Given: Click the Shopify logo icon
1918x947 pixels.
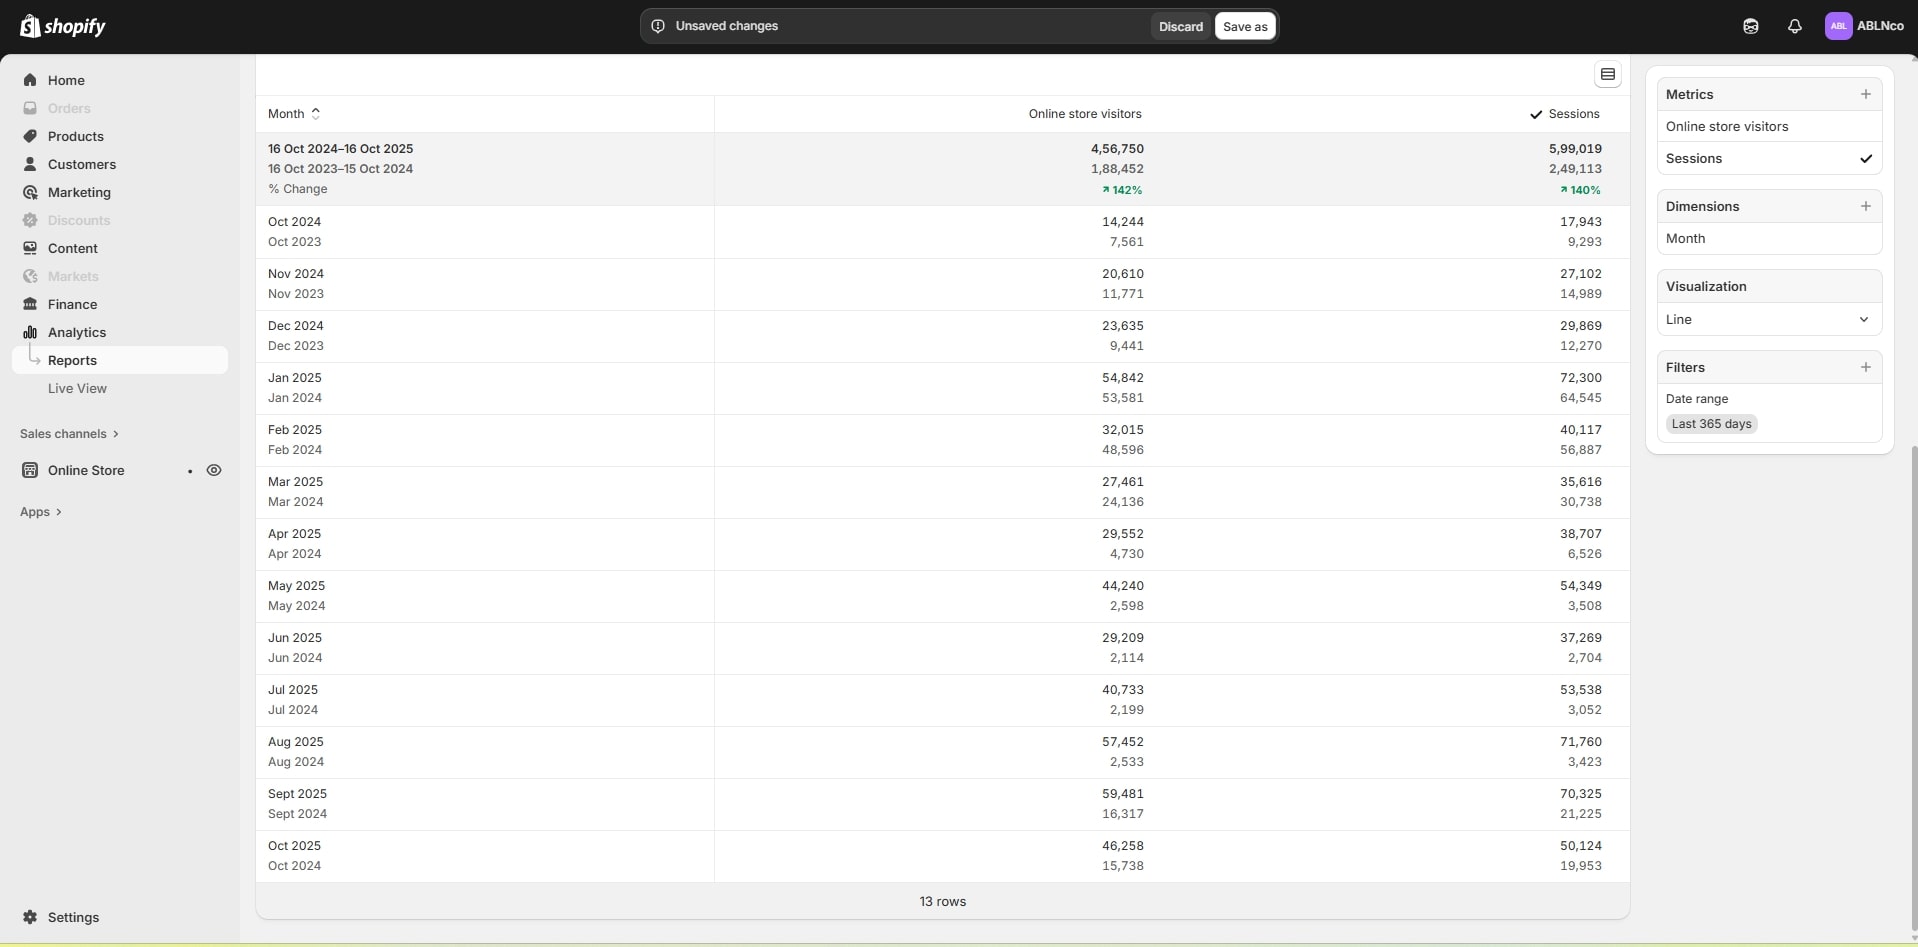Looking at the screenshot, I should point(30,26).
